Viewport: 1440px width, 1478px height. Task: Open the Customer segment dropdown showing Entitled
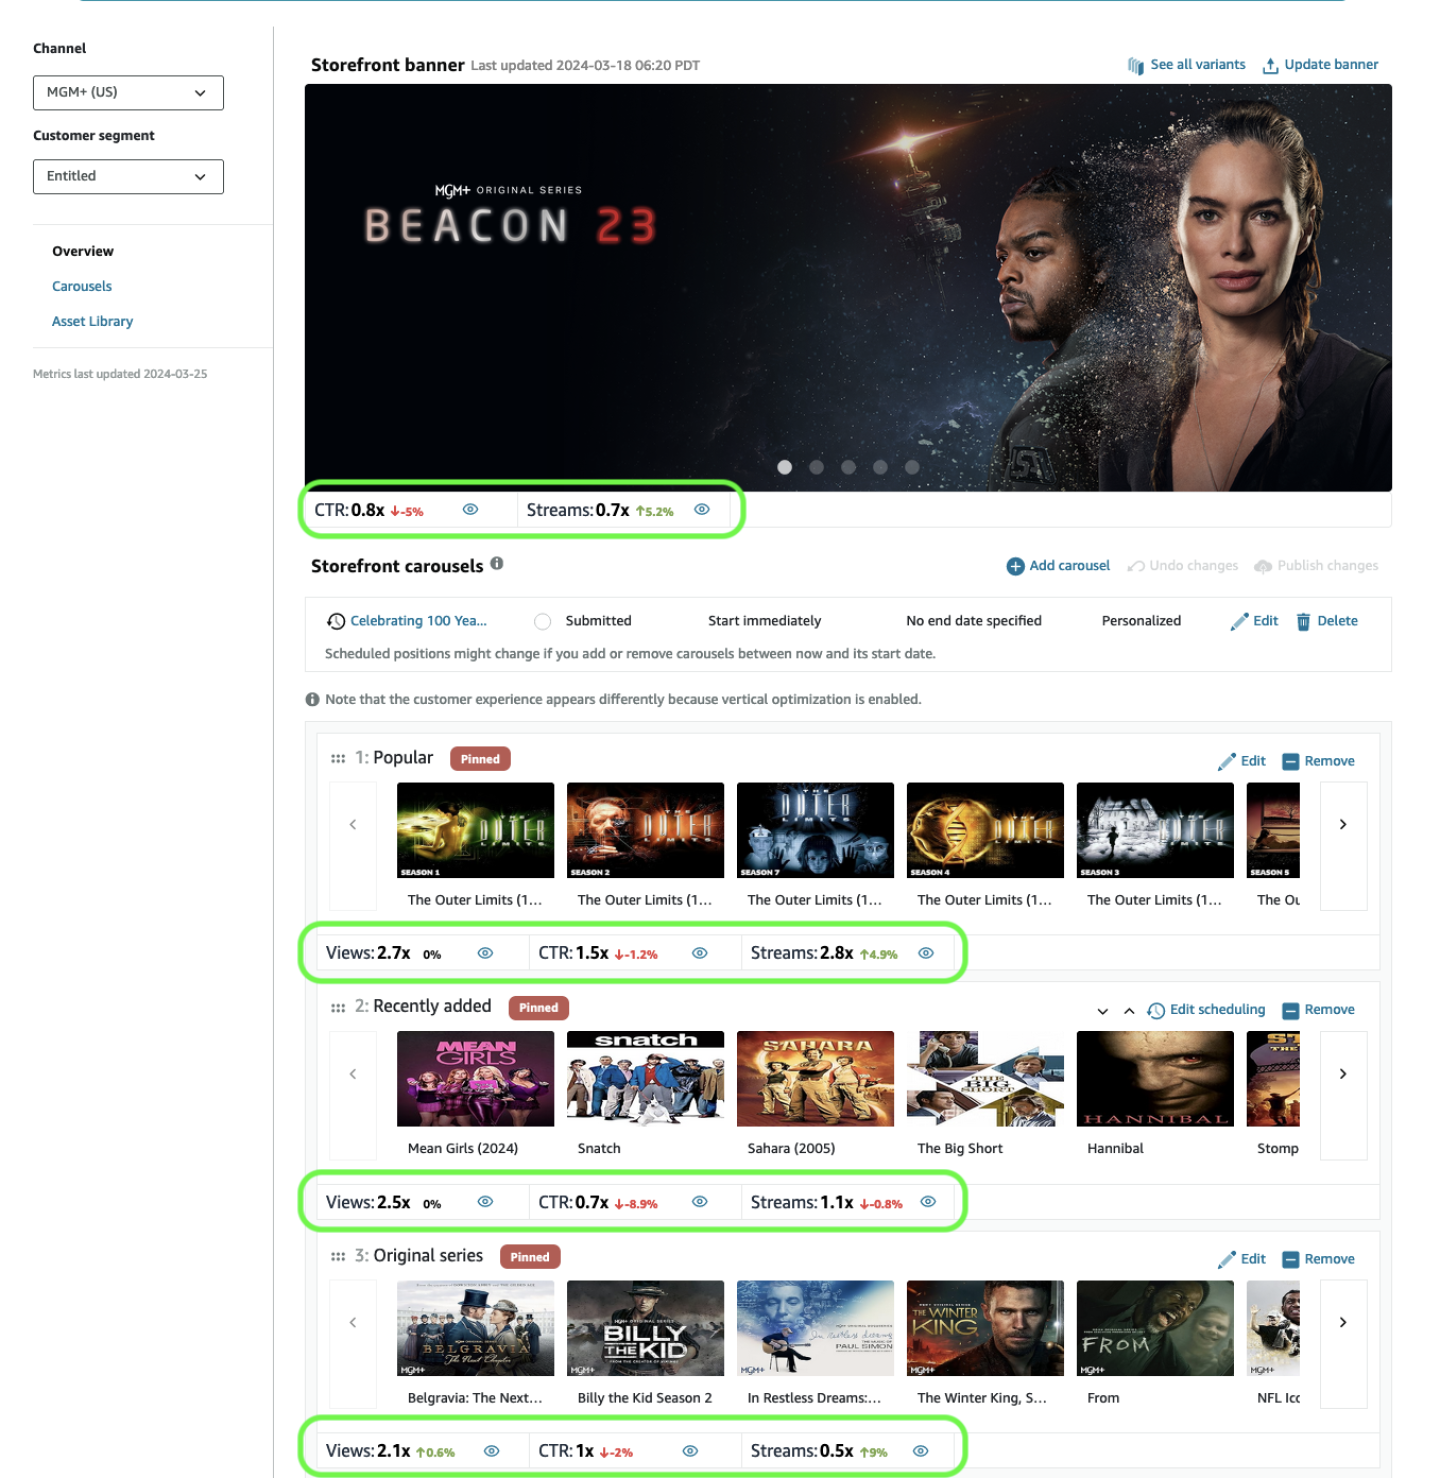tap(128, 177)
